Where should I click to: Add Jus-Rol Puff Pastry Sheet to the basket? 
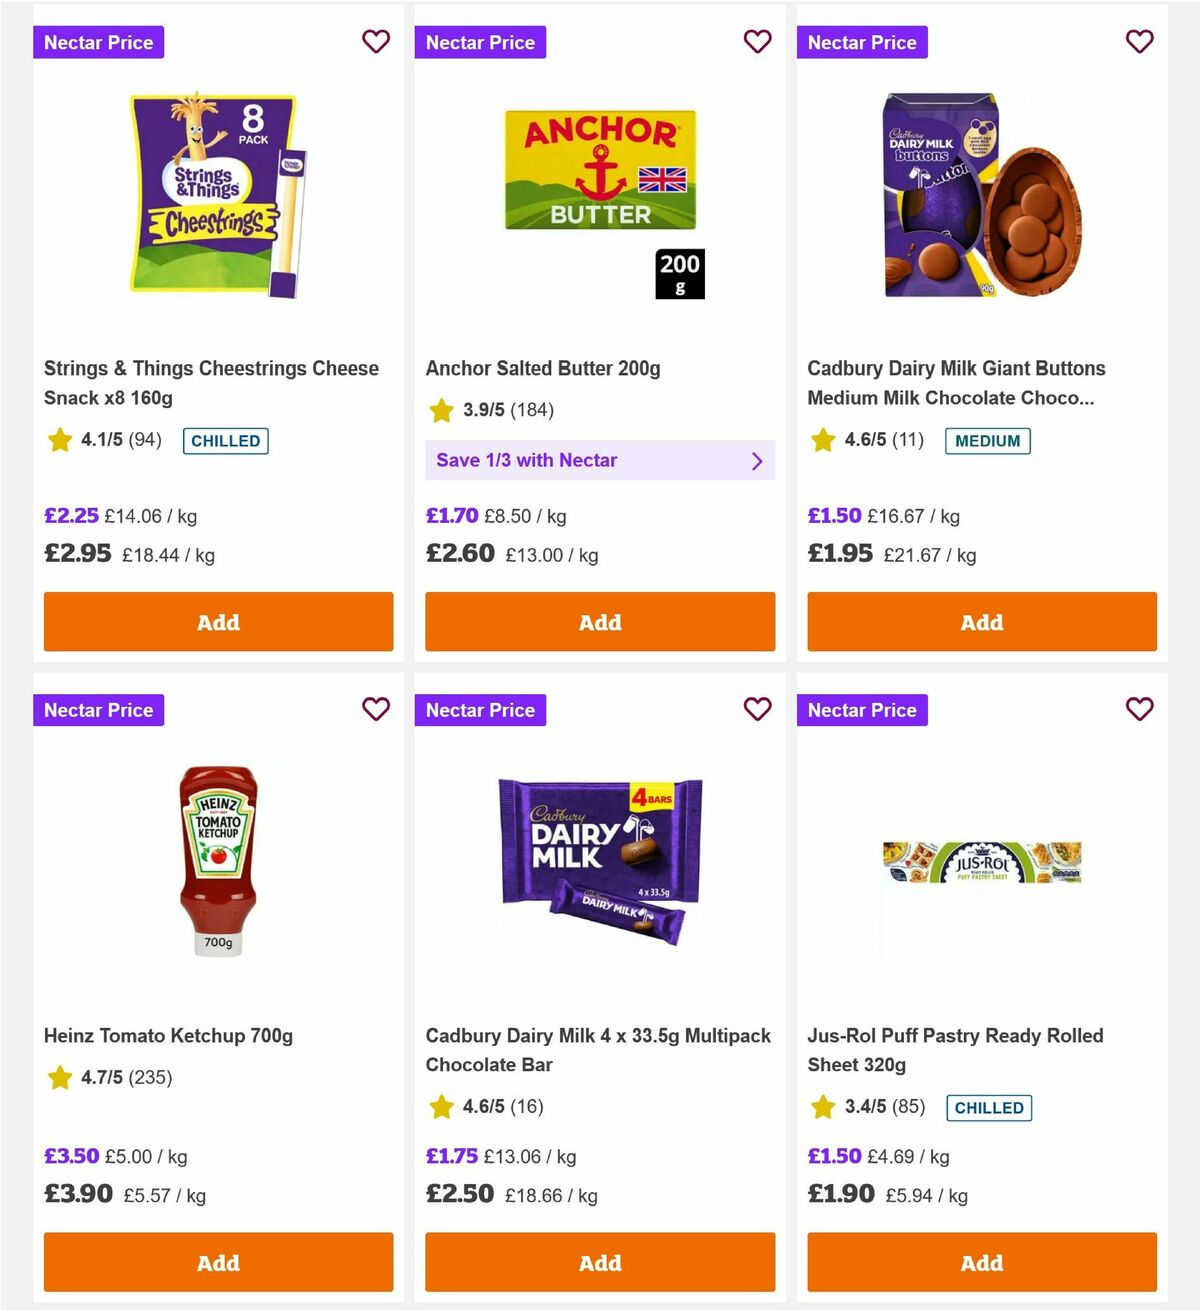[x=982, y=1263]
